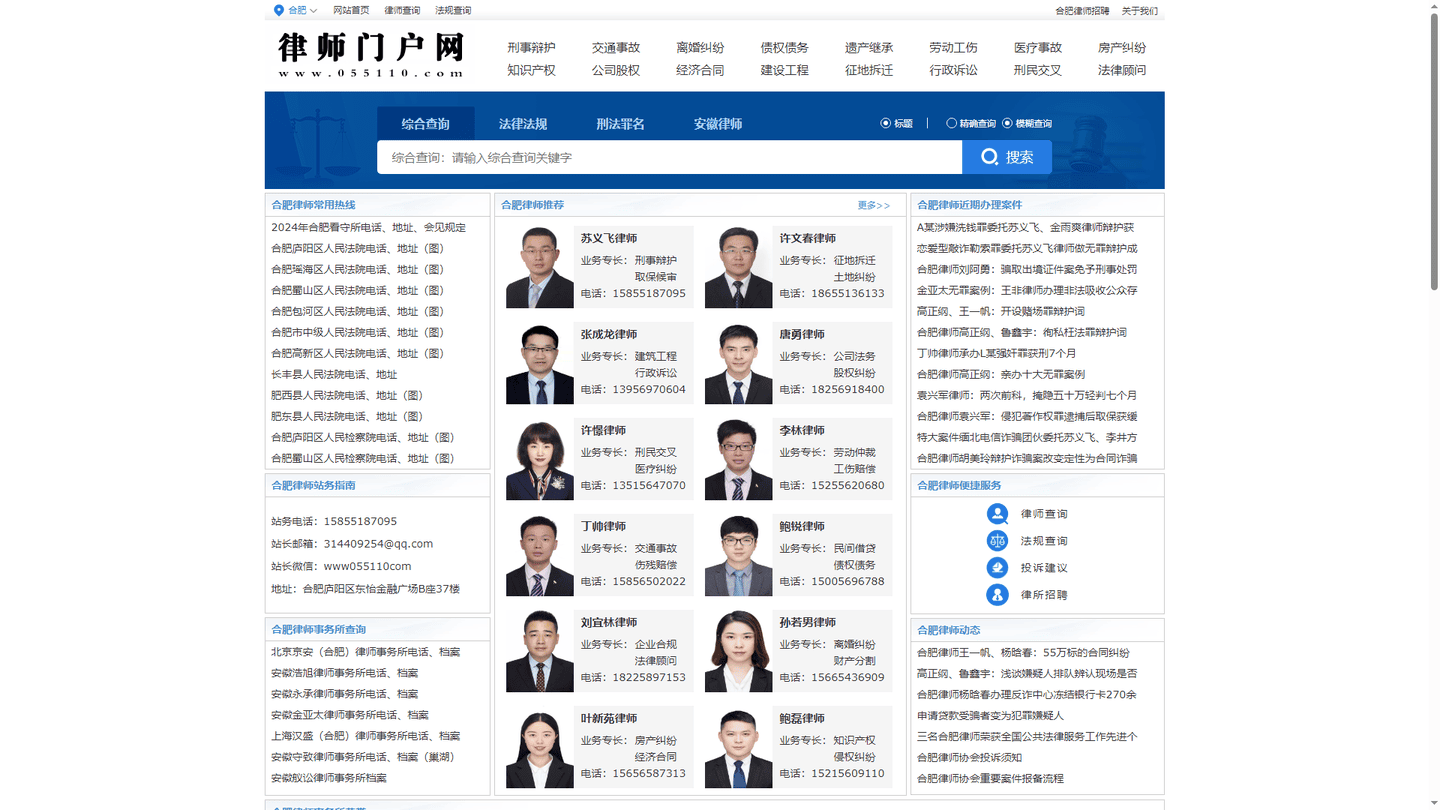Open the 合肥 city dropdown arrow
The height and width of the screenshot is (810, 1440).
click(x=313, y=11)
